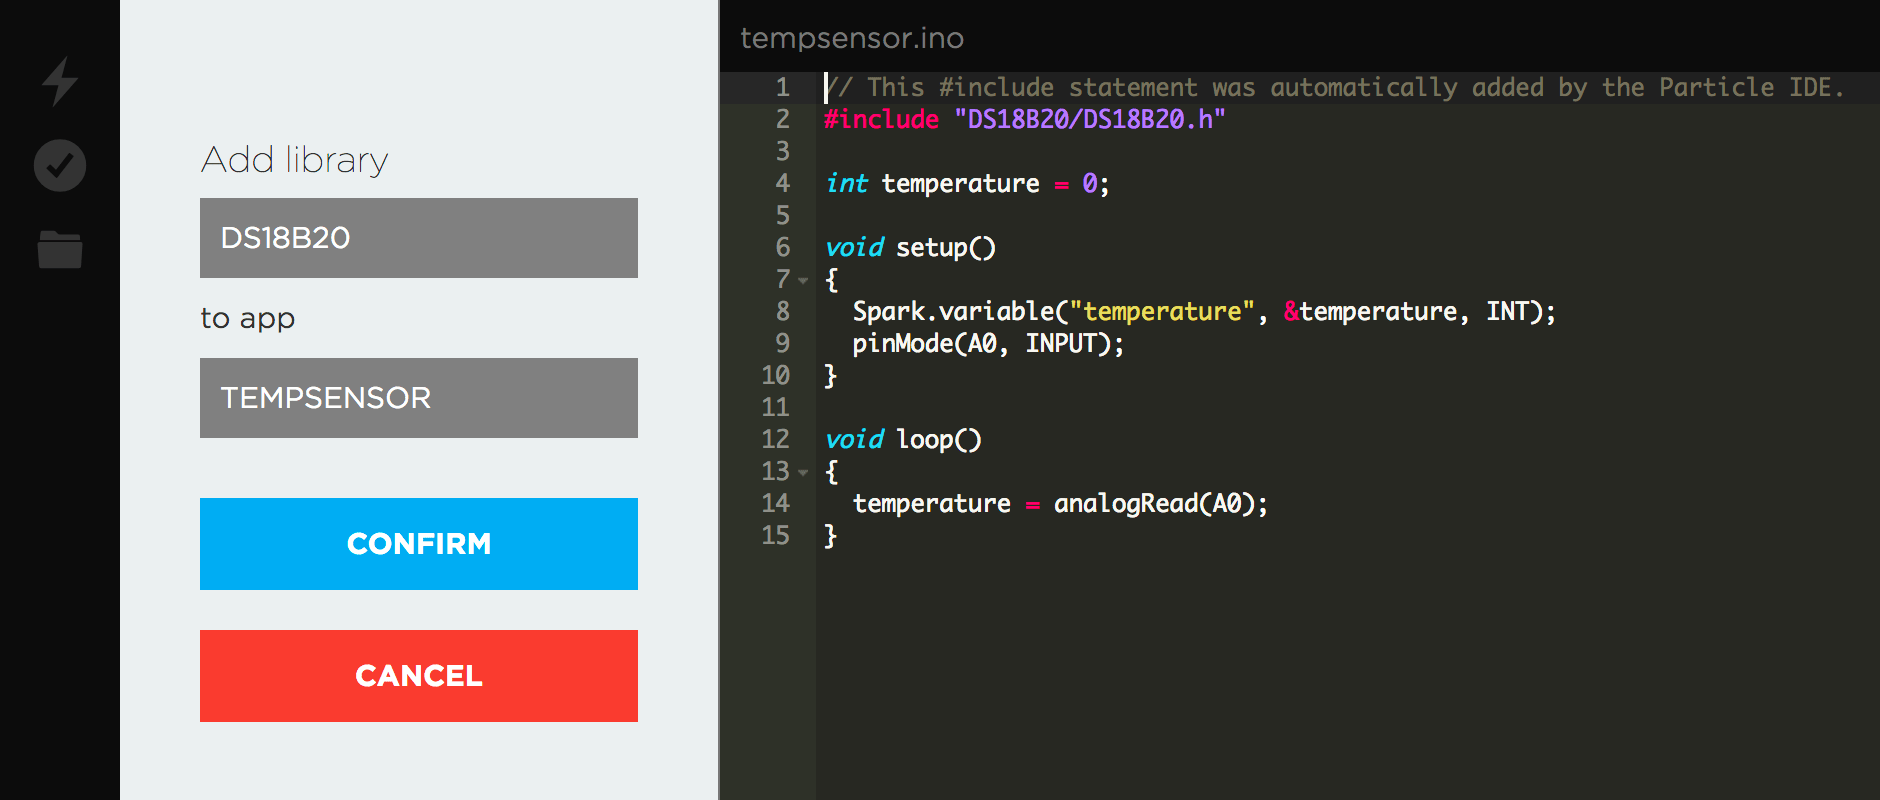
Task: Verify code using the checkmark icon
Action: (x=60, y=165)
